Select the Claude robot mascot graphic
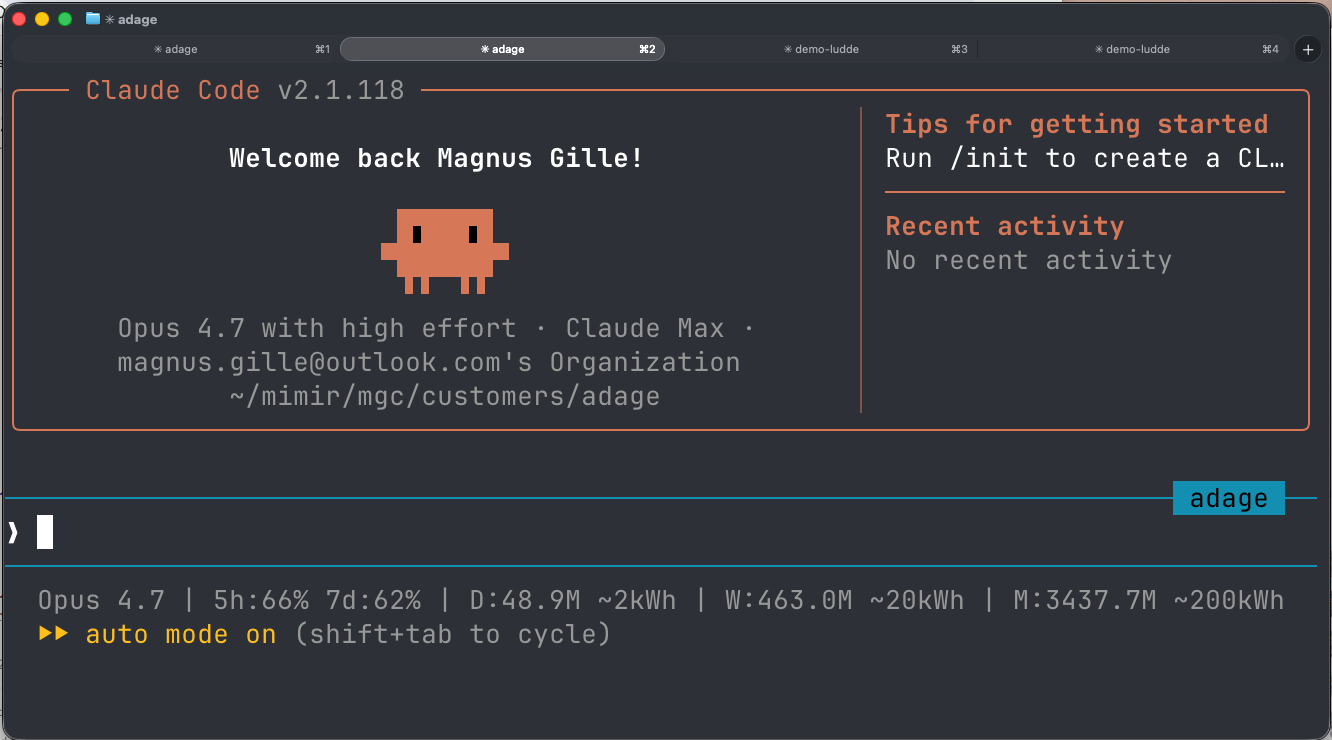This screenshot has height=740, width=1332. (444, 250)
